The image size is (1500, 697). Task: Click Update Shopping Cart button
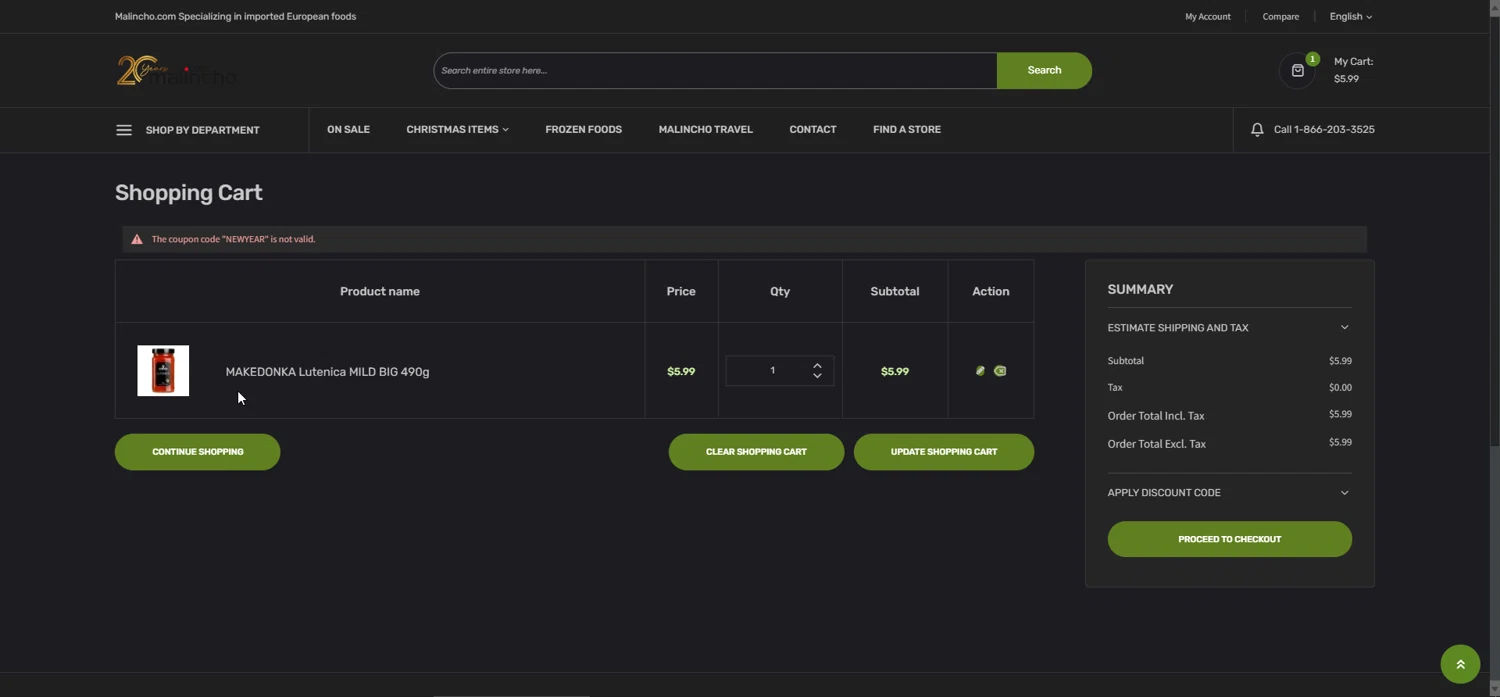coord(944,452)
